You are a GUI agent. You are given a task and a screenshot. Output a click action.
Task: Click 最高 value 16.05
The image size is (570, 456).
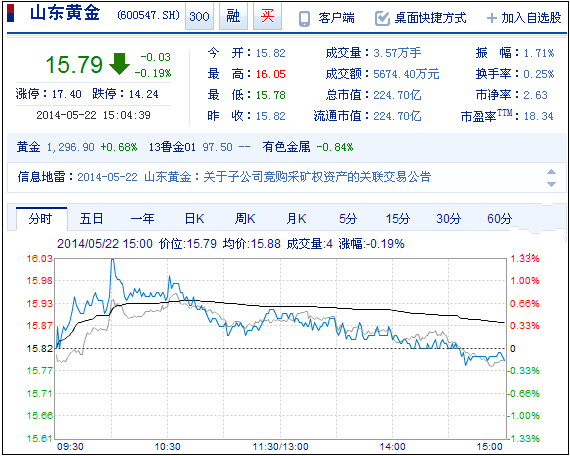coord(270,75)
